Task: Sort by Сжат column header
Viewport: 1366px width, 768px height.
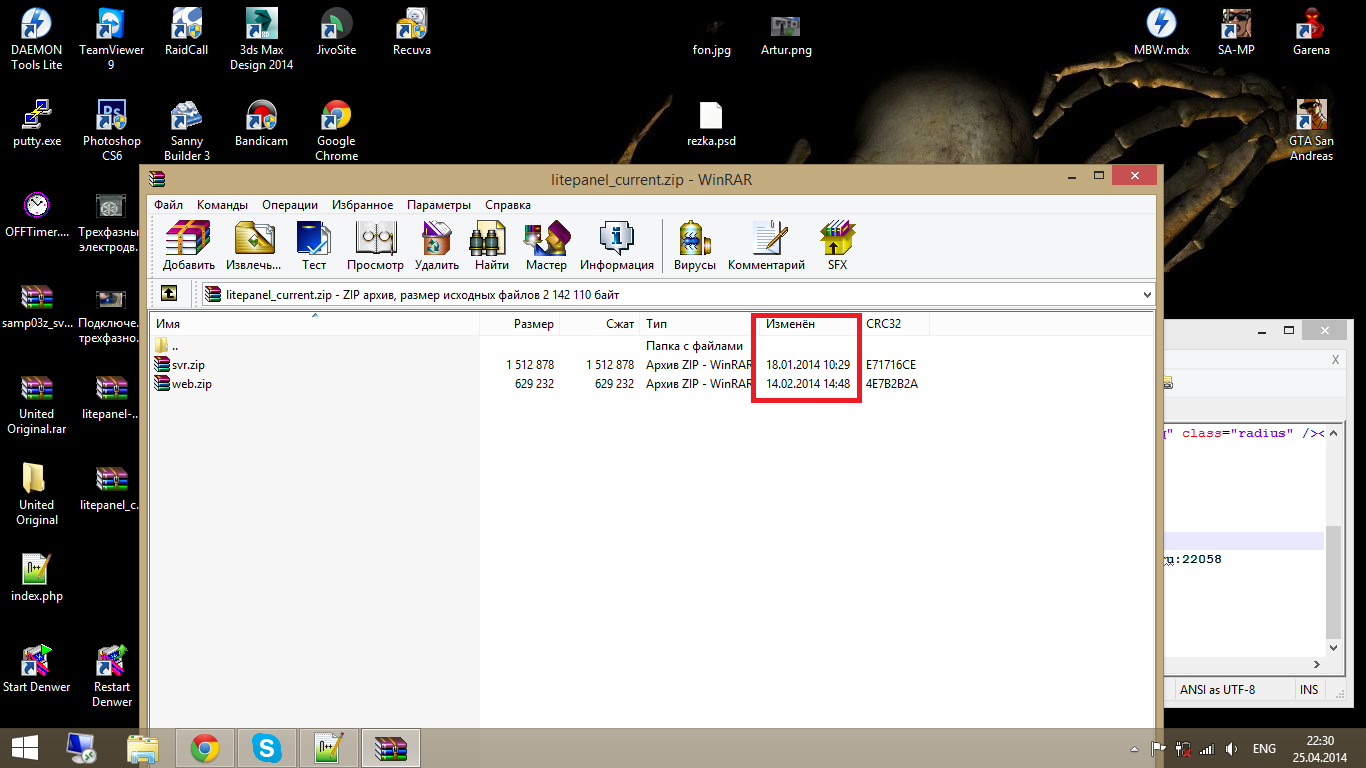Action: (599, 324)
